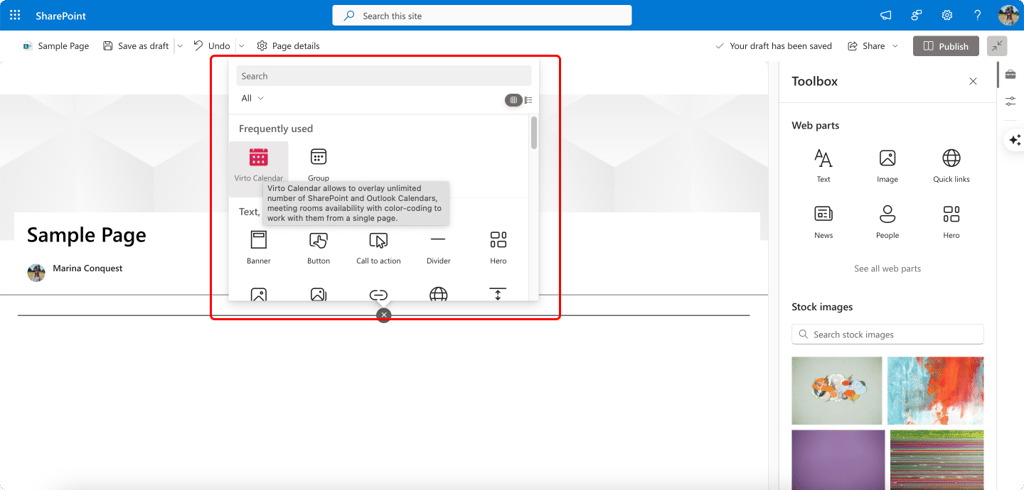Select the floral stock image thumbnail

click(837, 391)
